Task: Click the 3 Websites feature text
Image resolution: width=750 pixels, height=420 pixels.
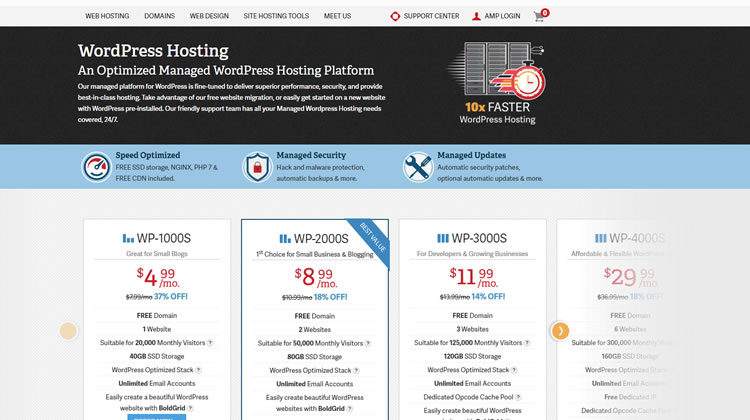Action: (472, 329)
